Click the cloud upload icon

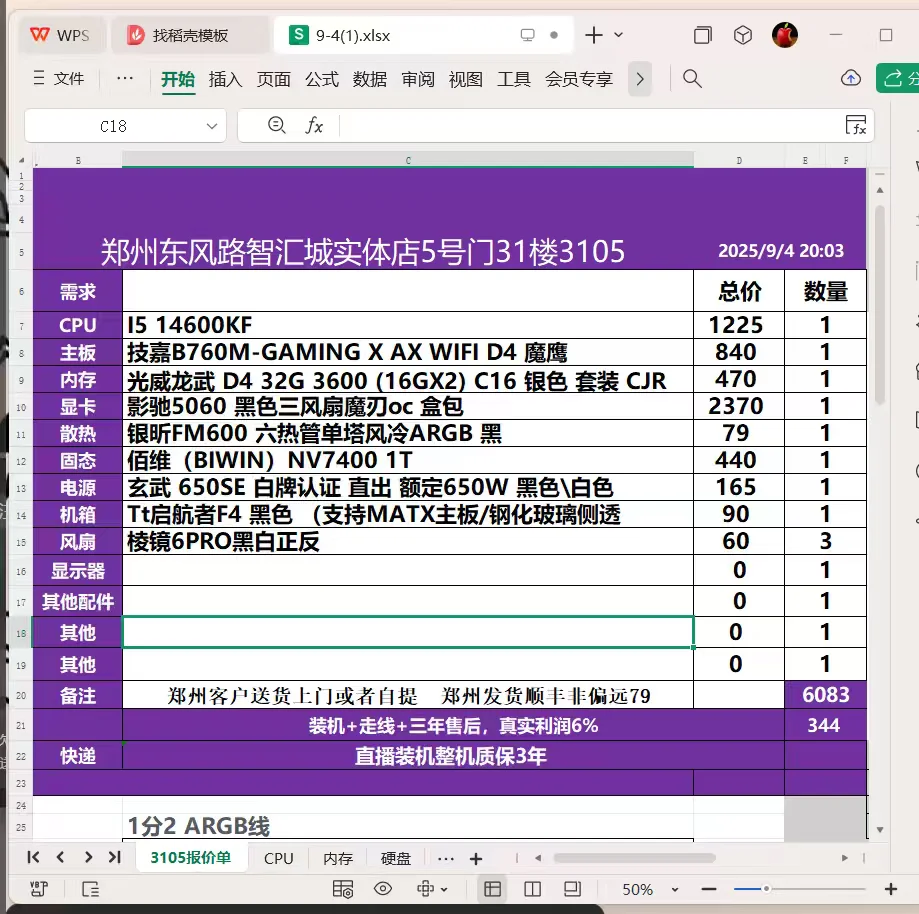coord(850,78)
